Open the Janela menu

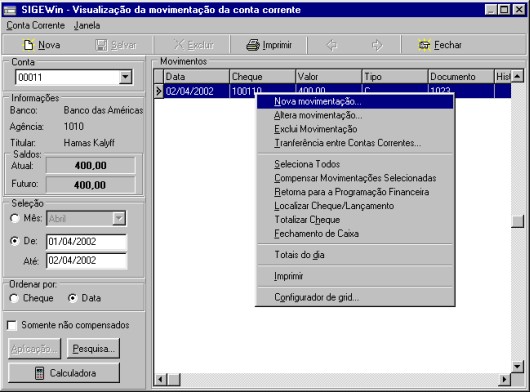[87, 26]
